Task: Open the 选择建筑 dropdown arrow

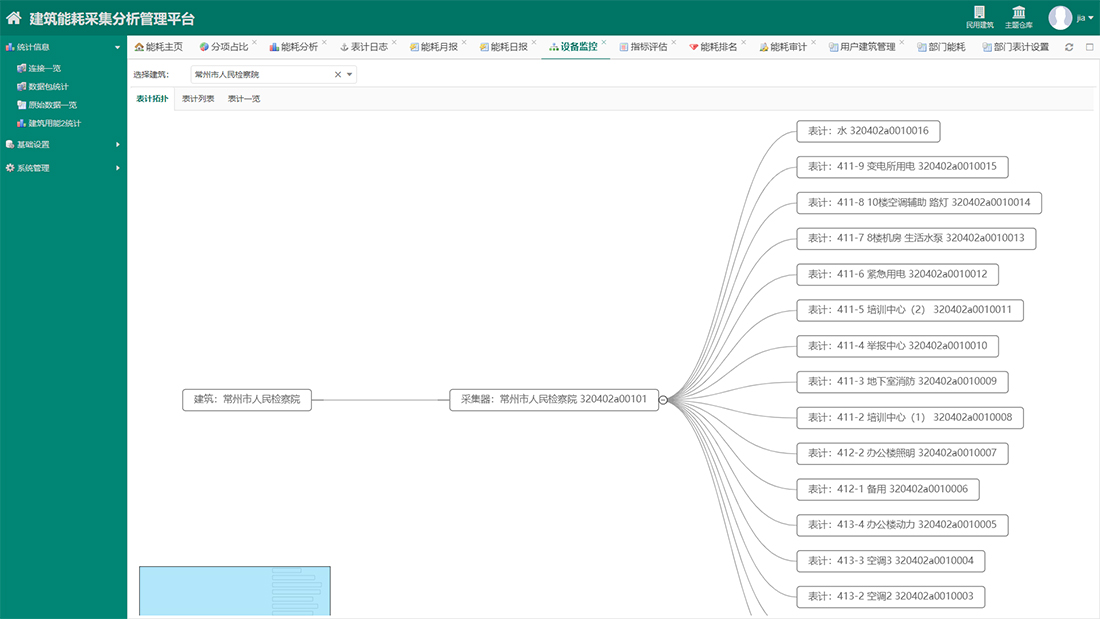Action: click(x=349, y=74)
